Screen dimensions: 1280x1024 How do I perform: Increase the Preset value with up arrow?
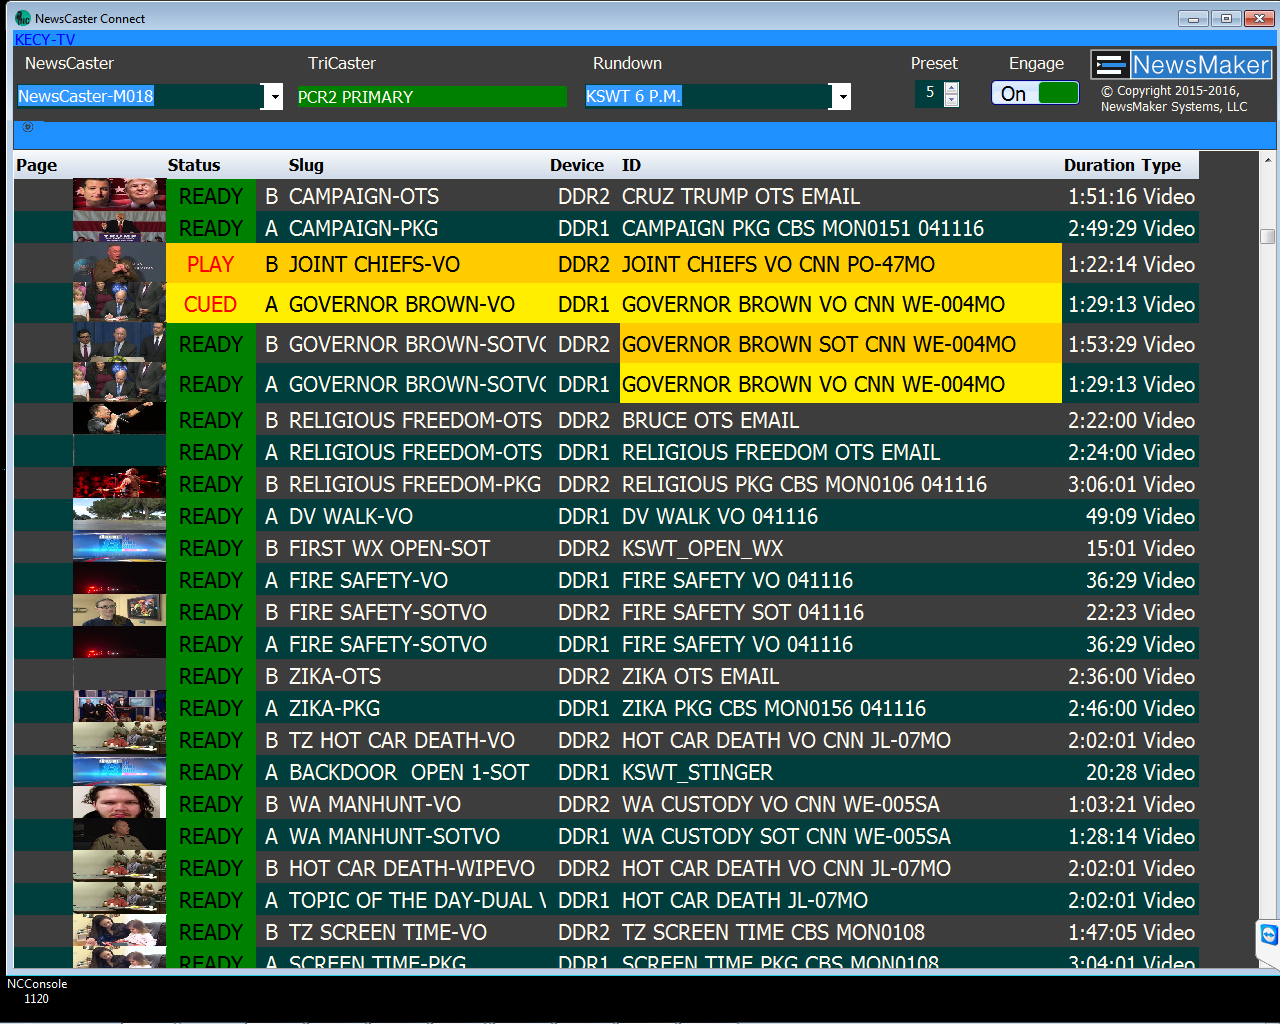pos(951,88)
